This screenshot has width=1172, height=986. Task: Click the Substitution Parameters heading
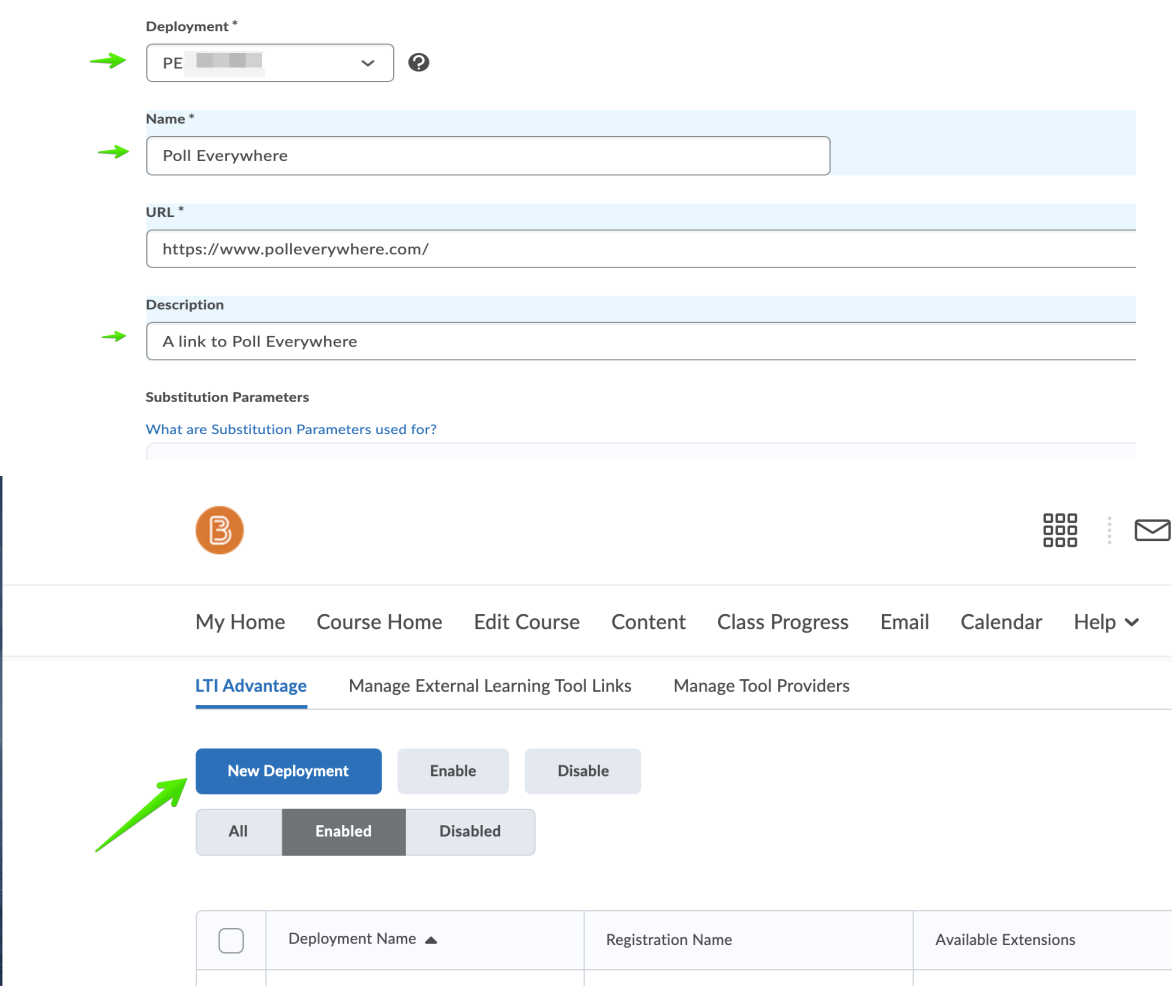(x=227, y=397)
